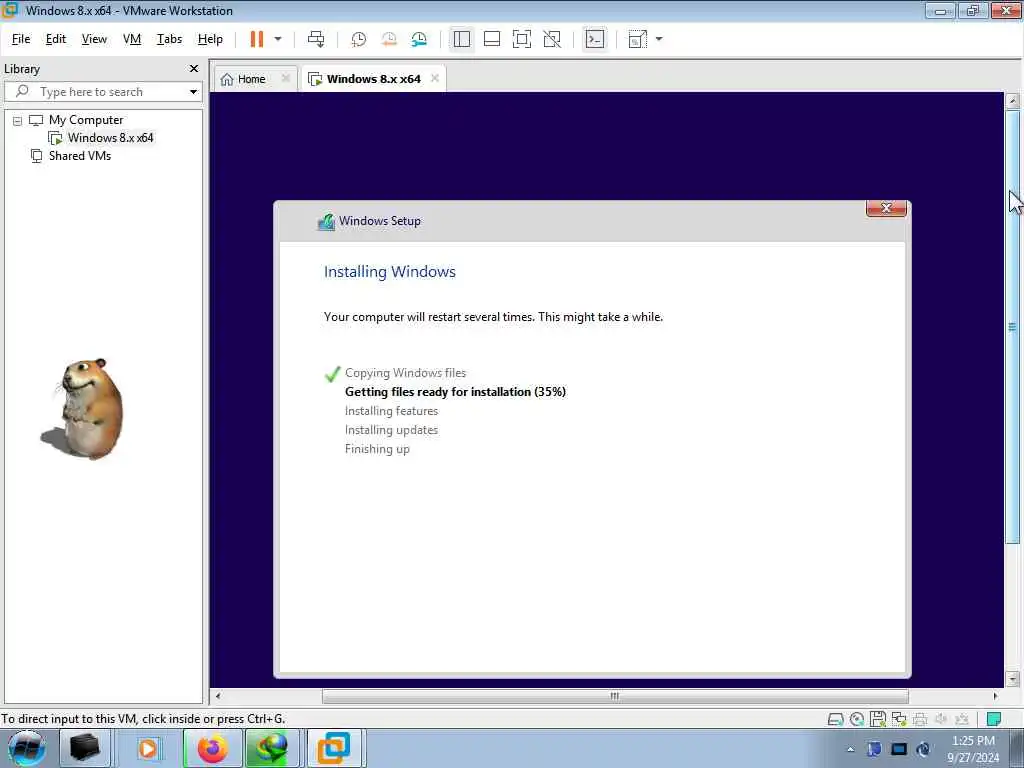Close the Library panel
The height and width of the screenshot is (768, 1024).
click(194, 69)
